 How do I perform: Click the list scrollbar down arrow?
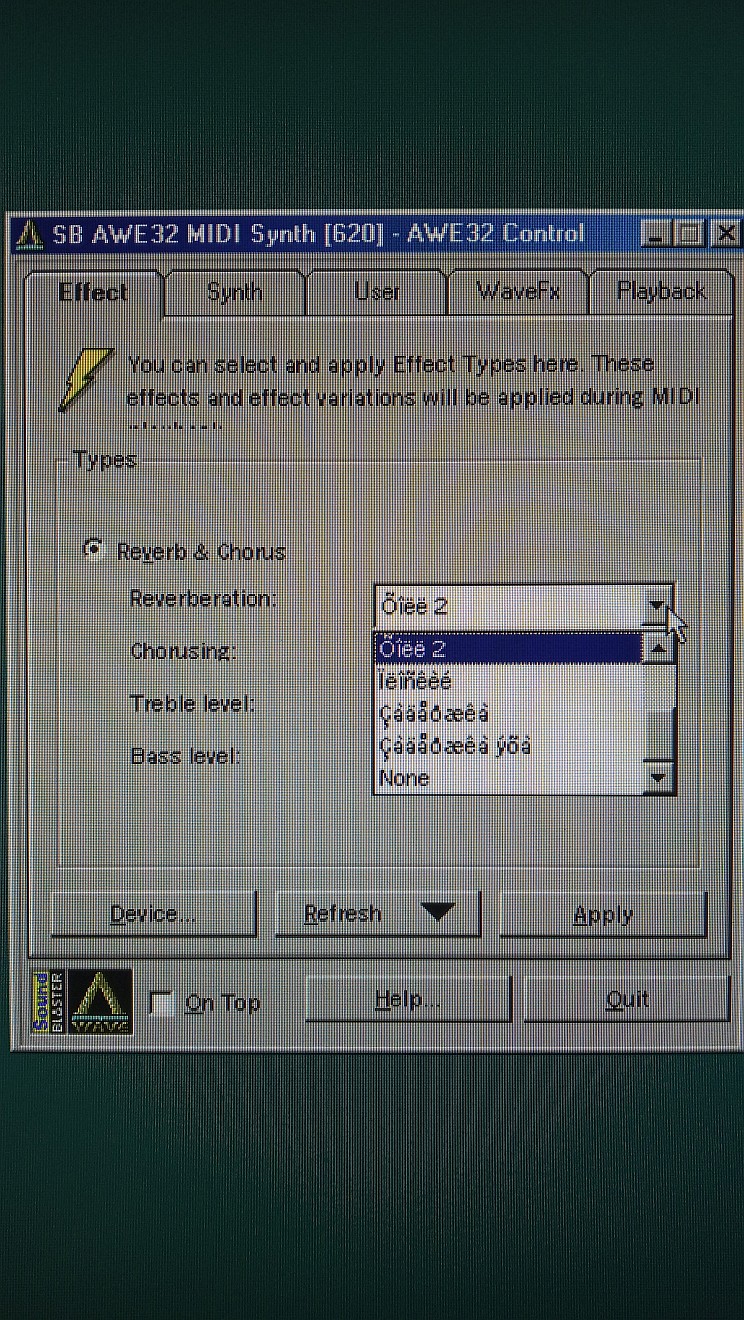pyautogui.click(x=658, y=778)
